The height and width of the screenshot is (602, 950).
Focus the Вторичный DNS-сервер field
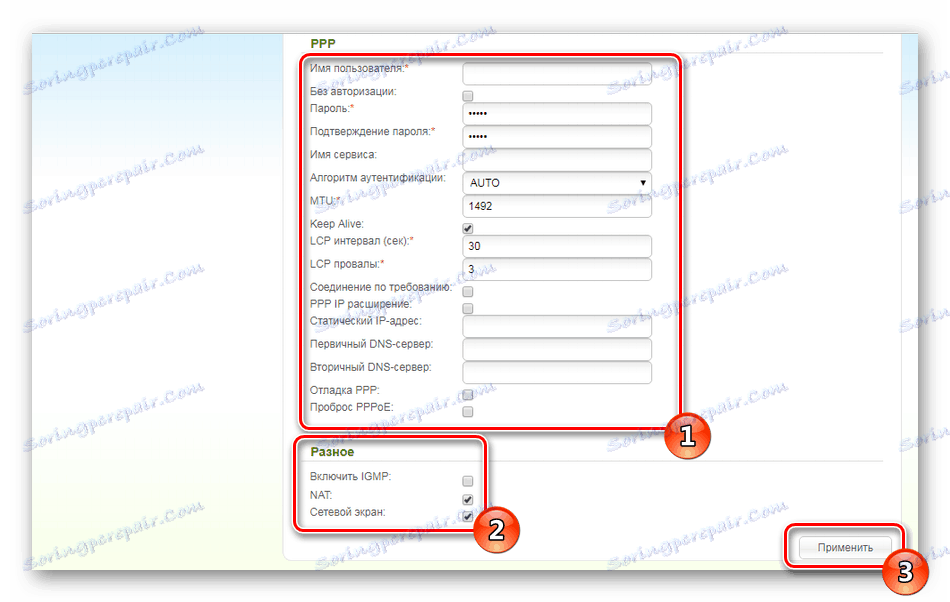[x=557, y=372]
